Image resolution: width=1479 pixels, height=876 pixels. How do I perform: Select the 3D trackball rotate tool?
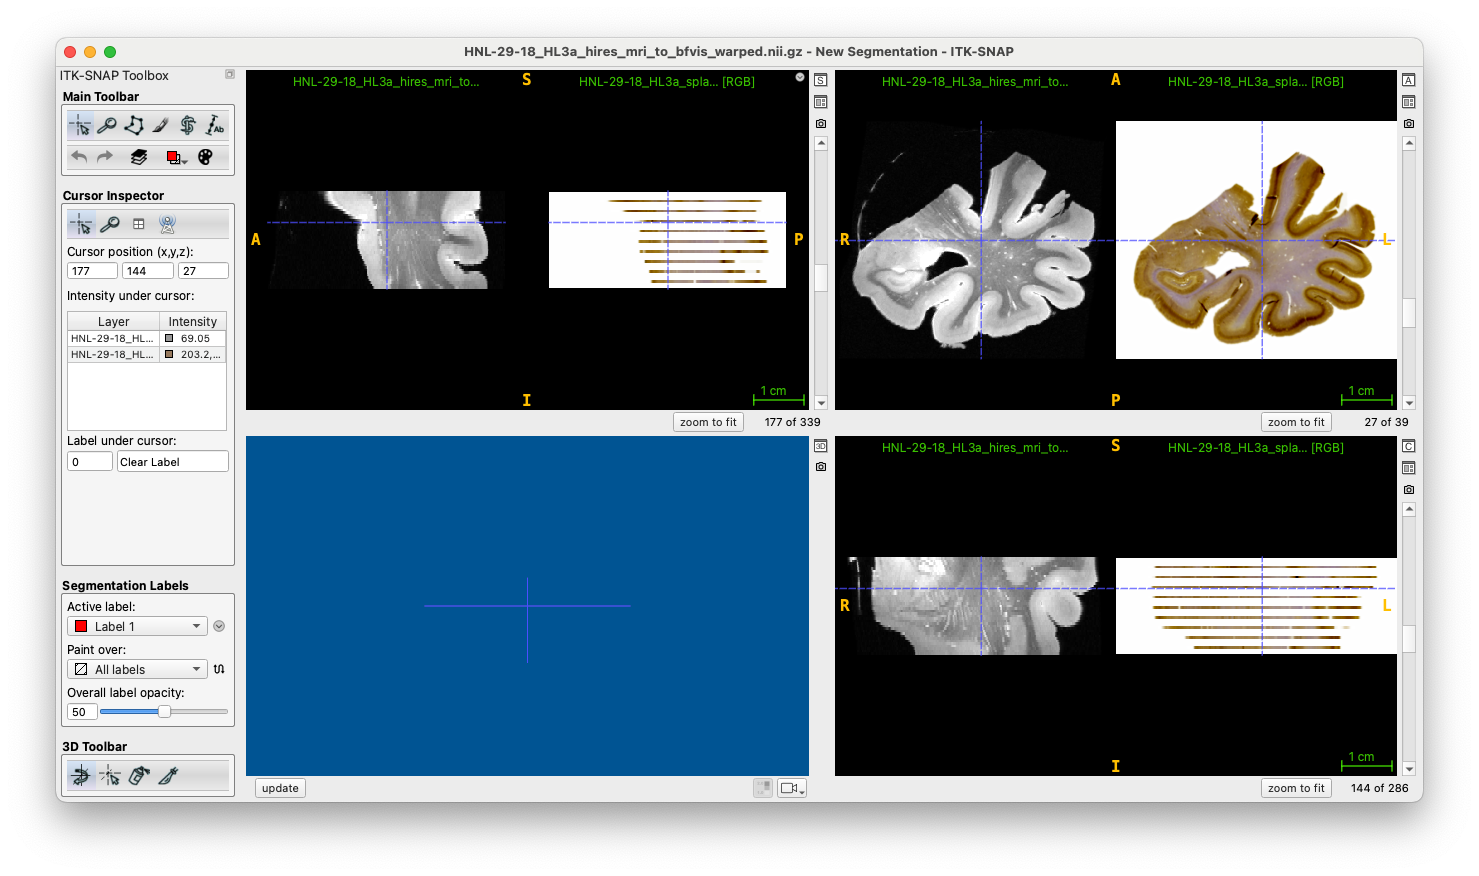[81, 775]
